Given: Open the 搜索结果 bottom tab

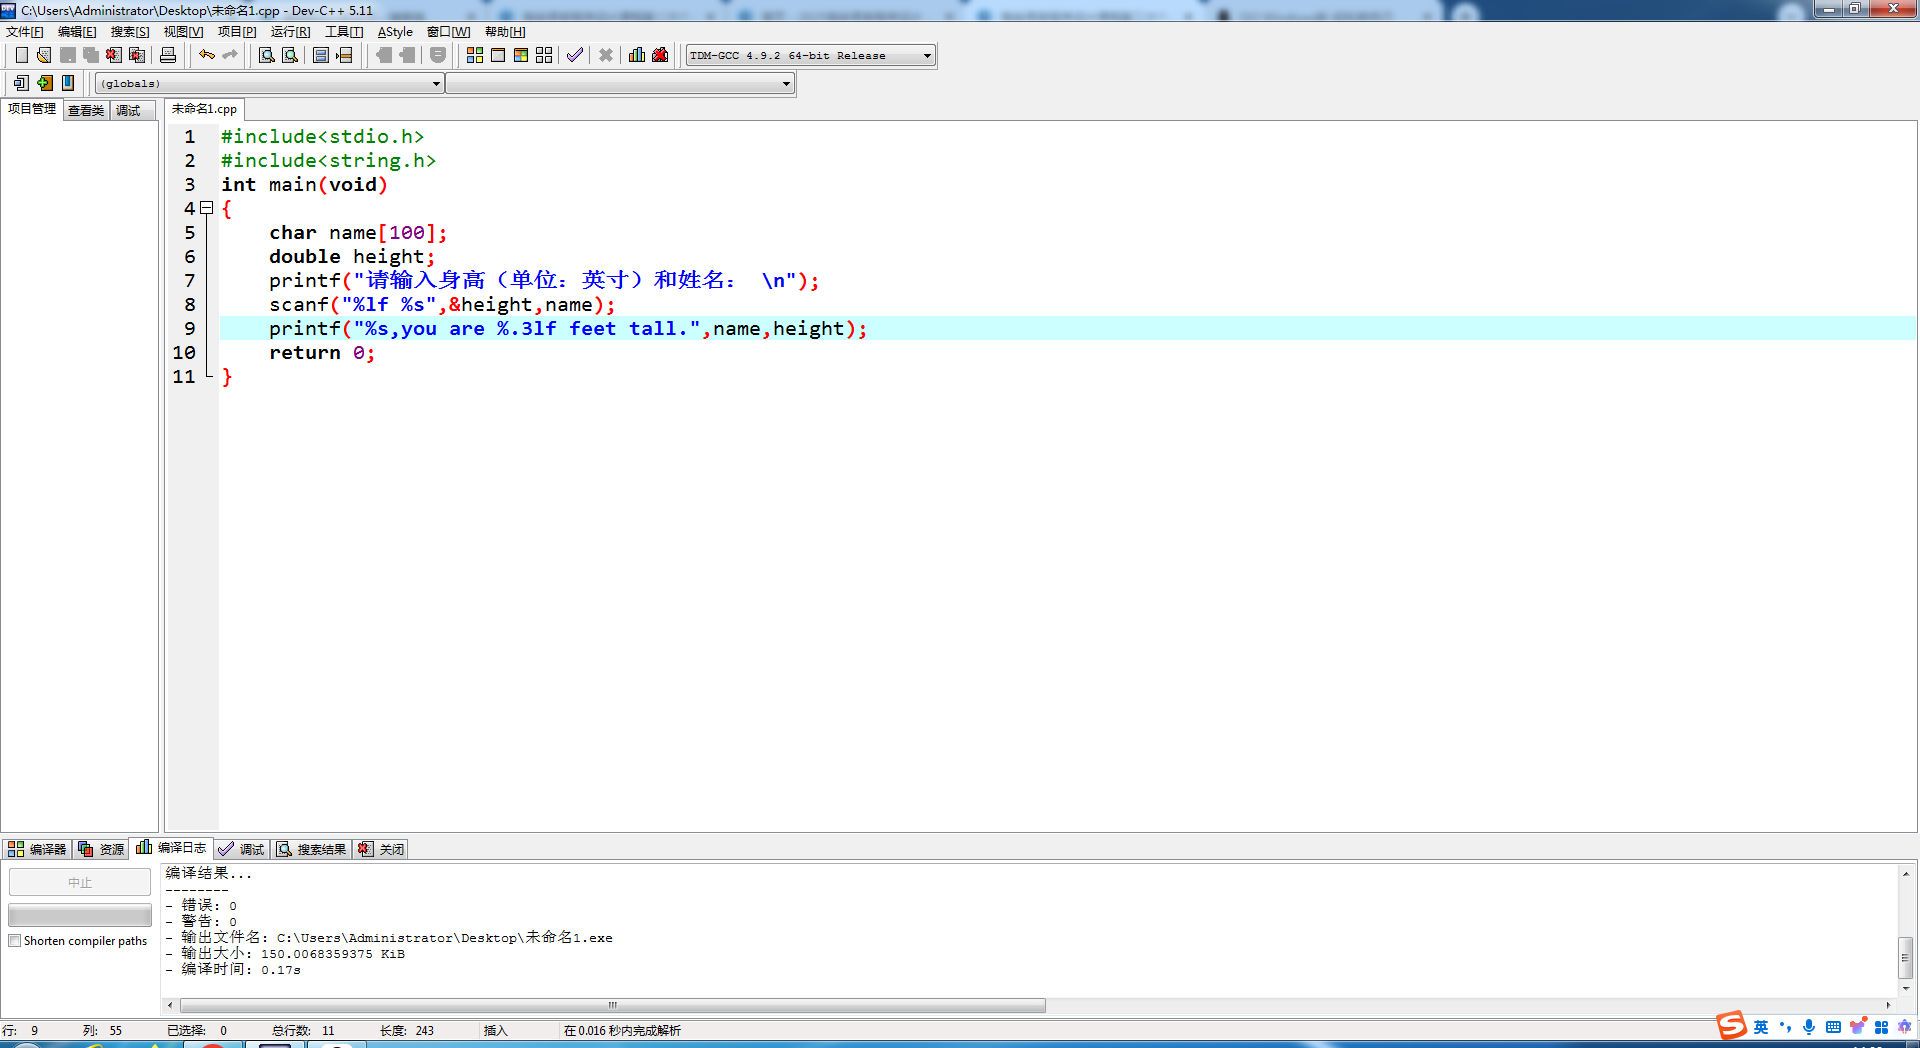Looking at the screenshot, I should [x=312, y=849].
